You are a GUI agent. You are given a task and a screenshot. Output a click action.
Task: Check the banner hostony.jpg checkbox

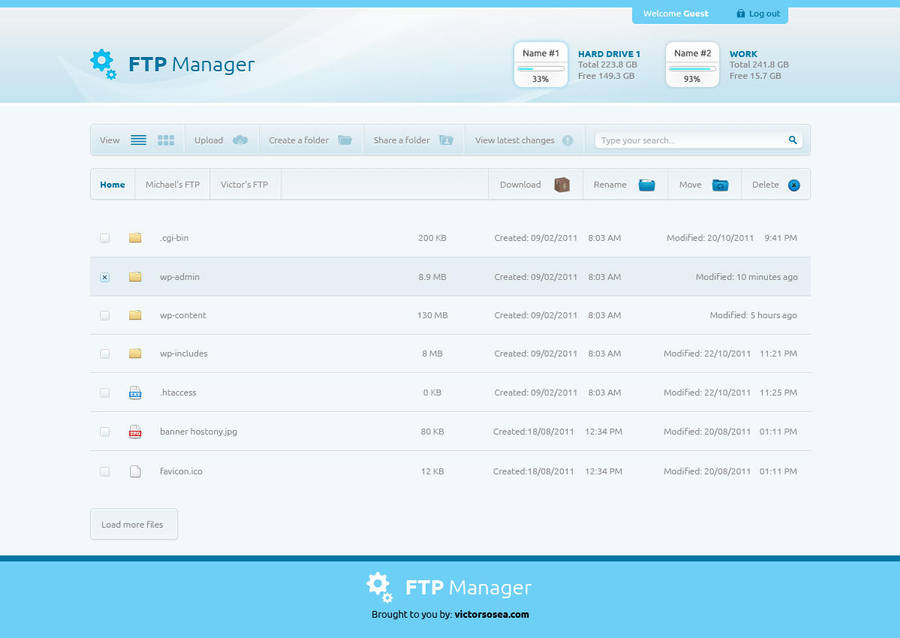[x=104, y=432]
